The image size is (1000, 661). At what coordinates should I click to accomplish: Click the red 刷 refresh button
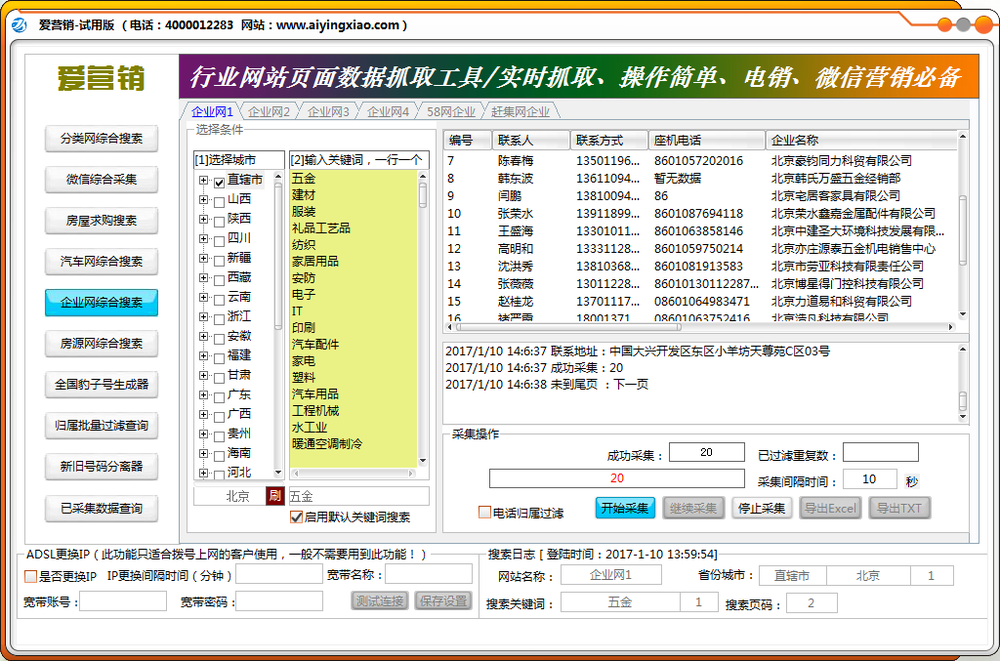pyautogui.click(x=275, y=496)
